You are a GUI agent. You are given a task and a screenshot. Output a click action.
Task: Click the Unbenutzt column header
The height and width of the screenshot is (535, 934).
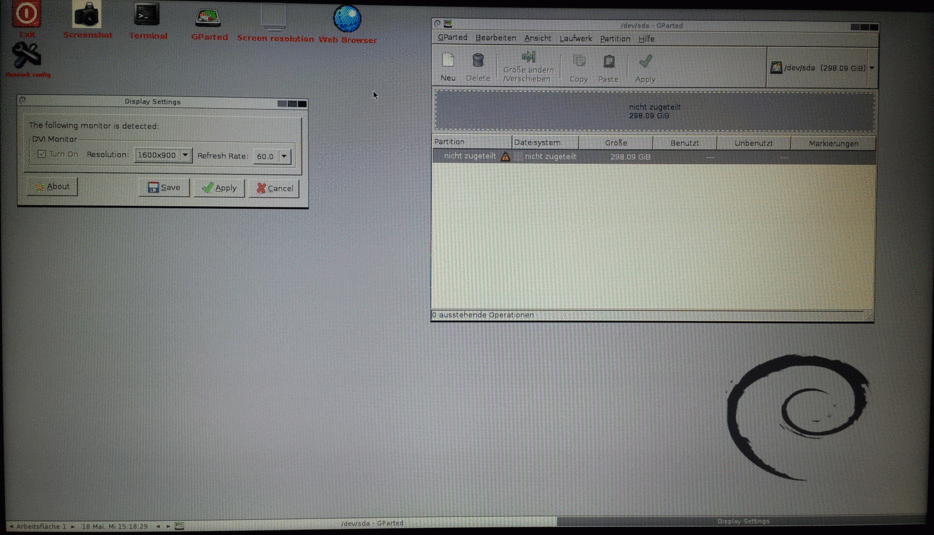point(754,143)
